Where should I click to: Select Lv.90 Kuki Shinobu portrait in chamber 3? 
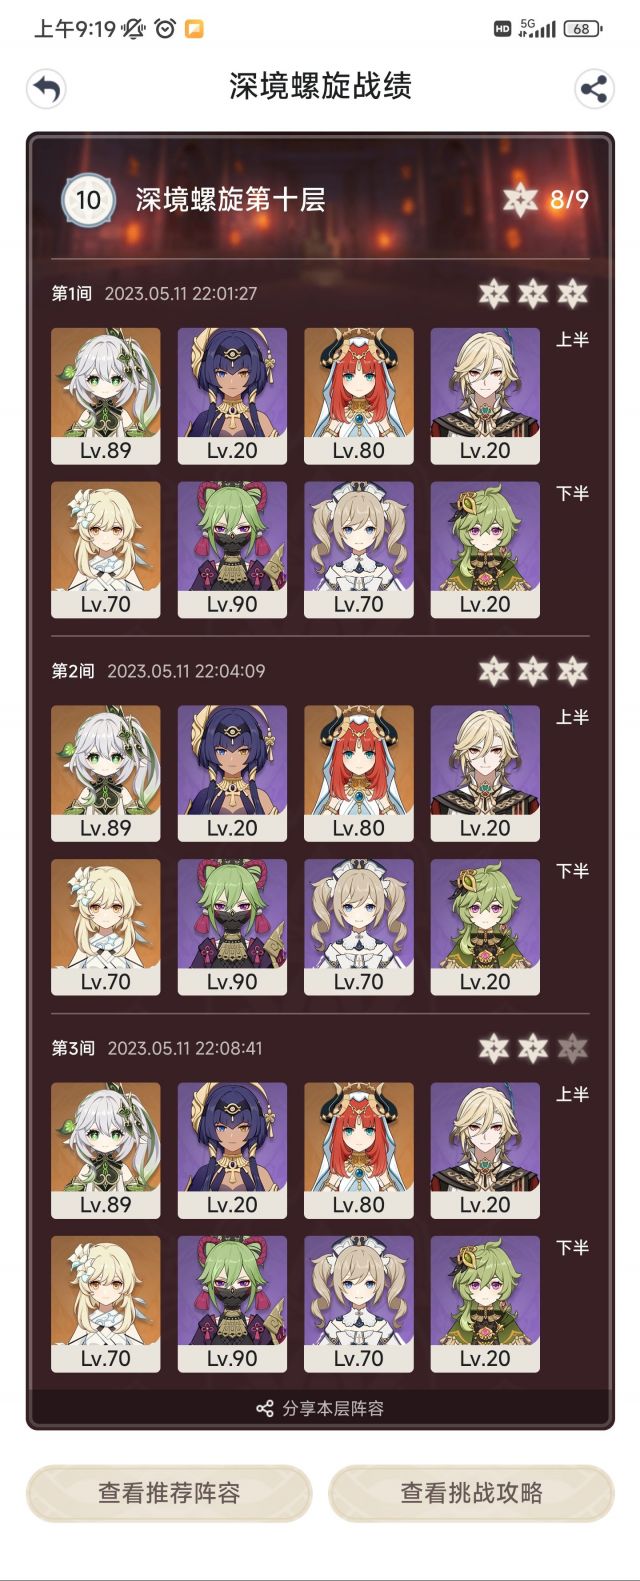[232, 1304]
